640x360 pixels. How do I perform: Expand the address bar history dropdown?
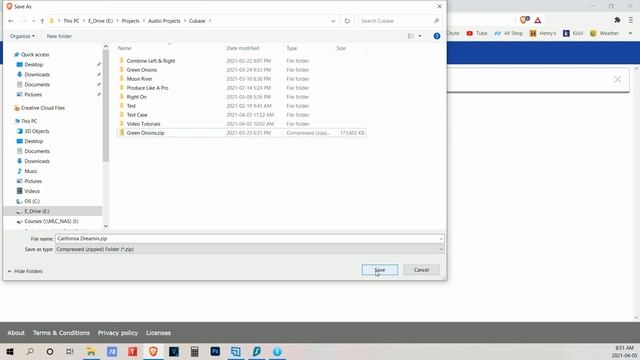333,21
